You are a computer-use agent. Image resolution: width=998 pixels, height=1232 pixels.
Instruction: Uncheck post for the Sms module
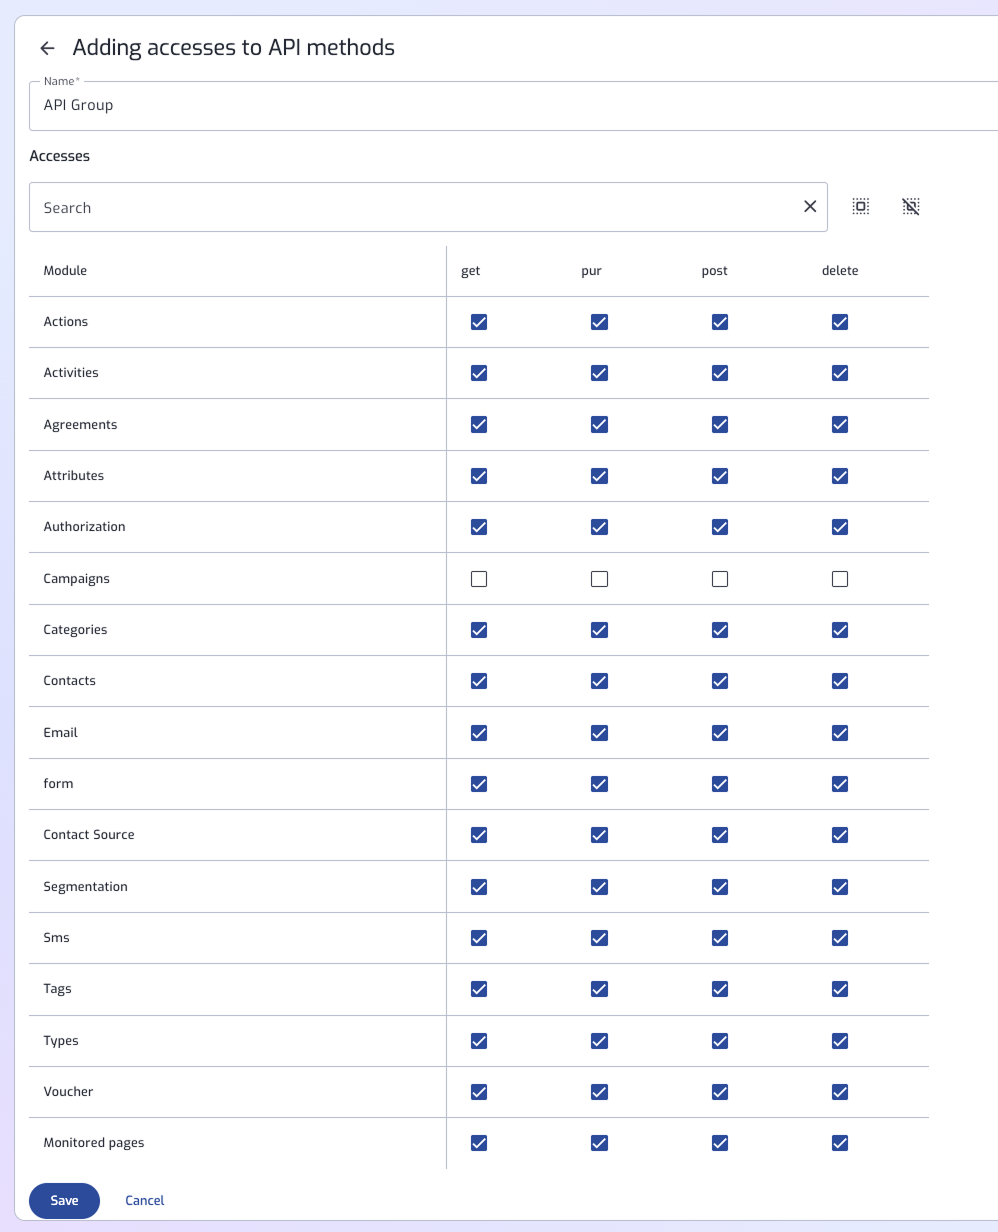coord(720,938)
